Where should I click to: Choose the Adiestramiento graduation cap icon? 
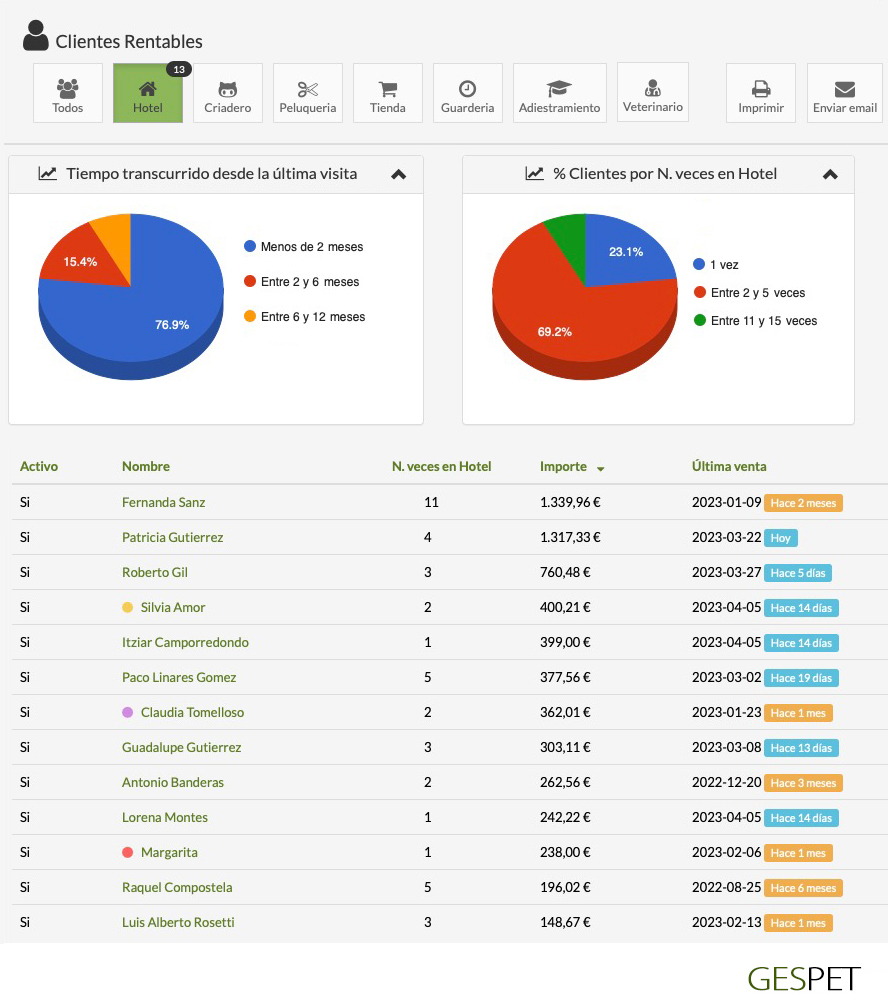(x=559, y=89)
